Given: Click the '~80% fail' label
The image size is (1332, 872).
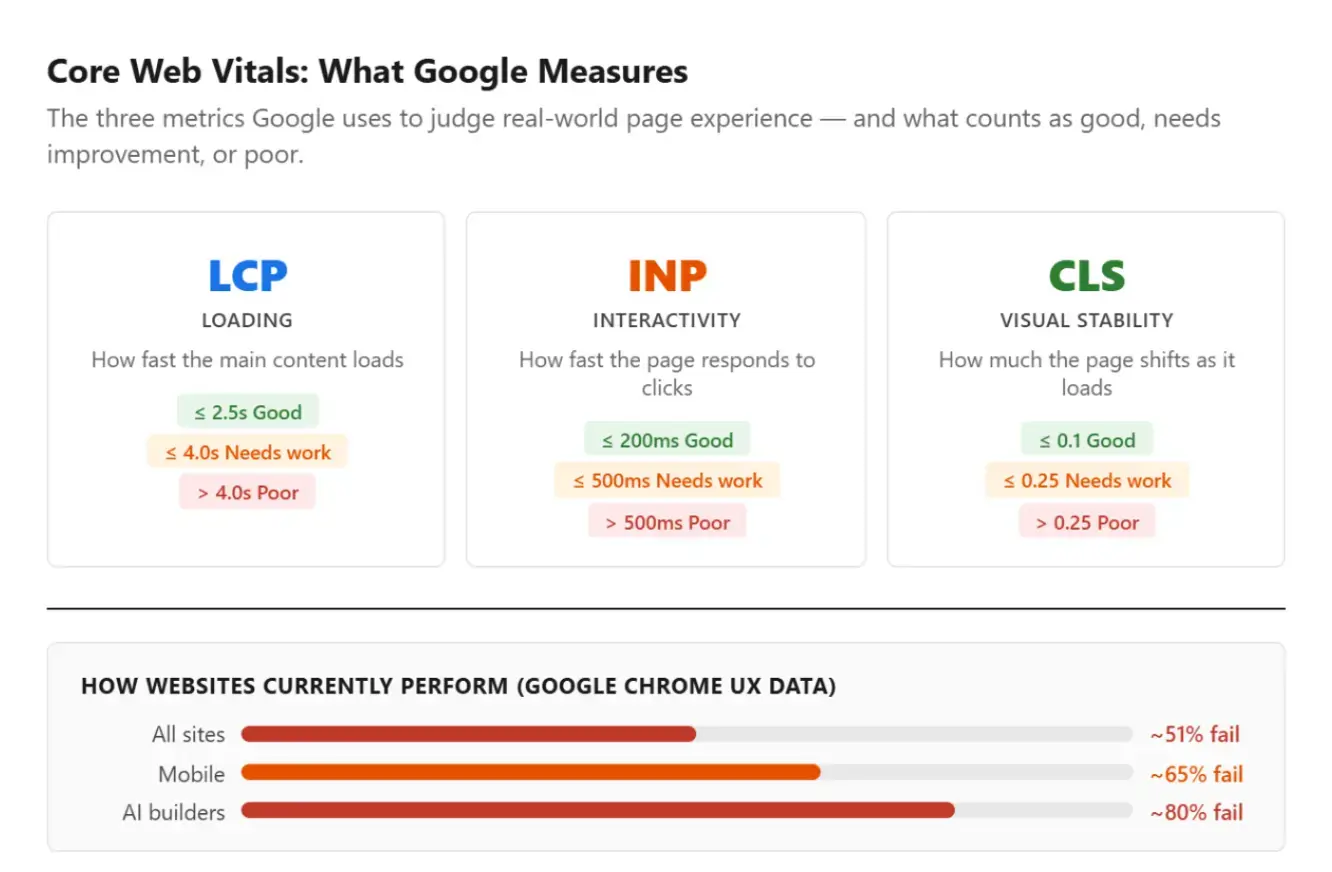Looking at the screenshot, I should [x=1196, y=812].
